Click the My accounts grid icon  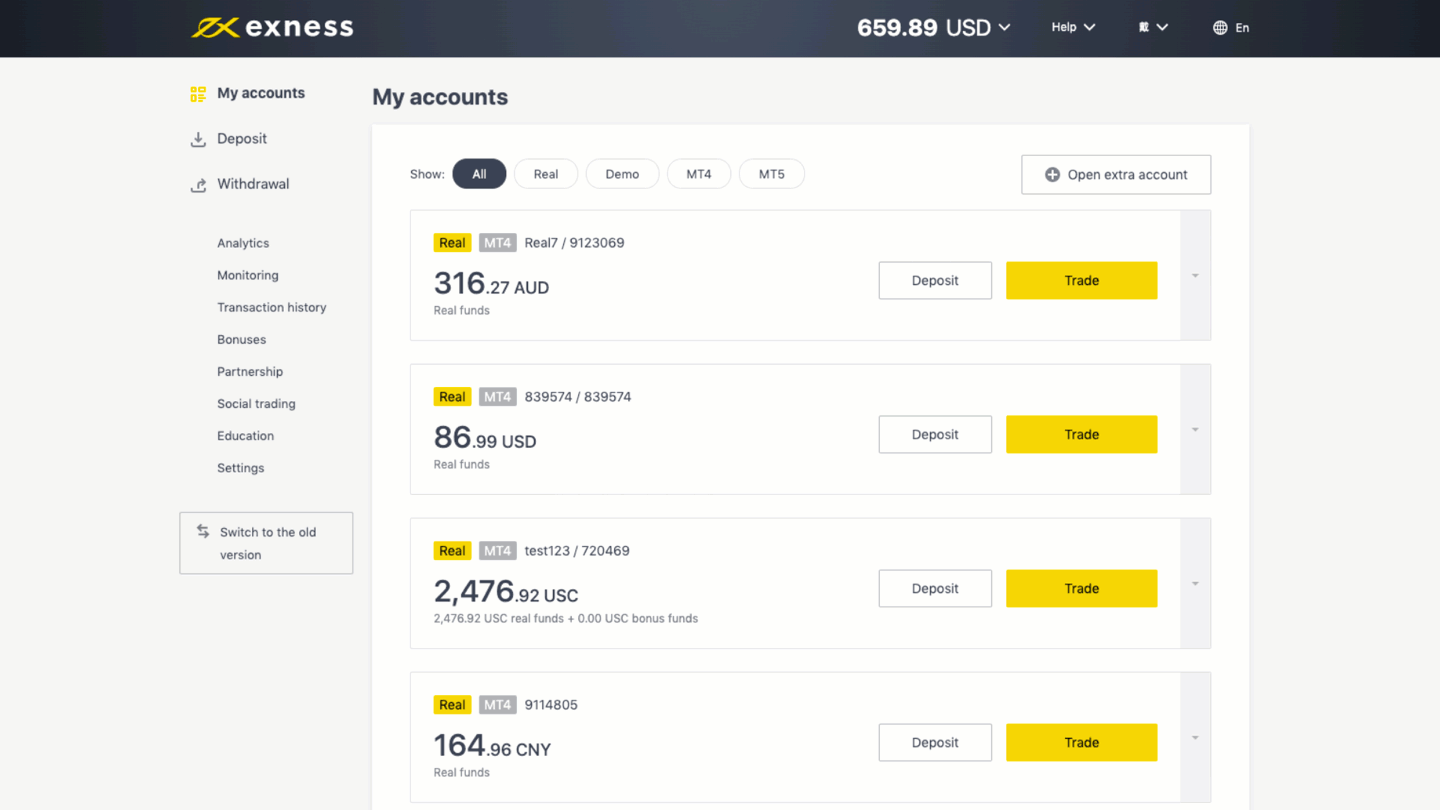click(x=198, y=94)
